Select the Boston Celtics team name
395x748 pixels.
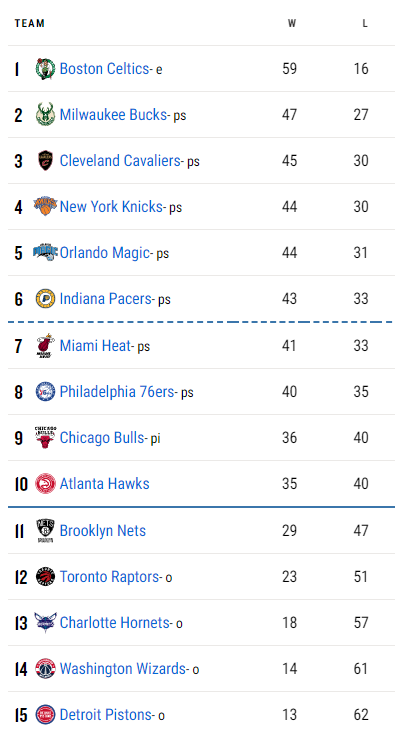[x=104, y=69]
